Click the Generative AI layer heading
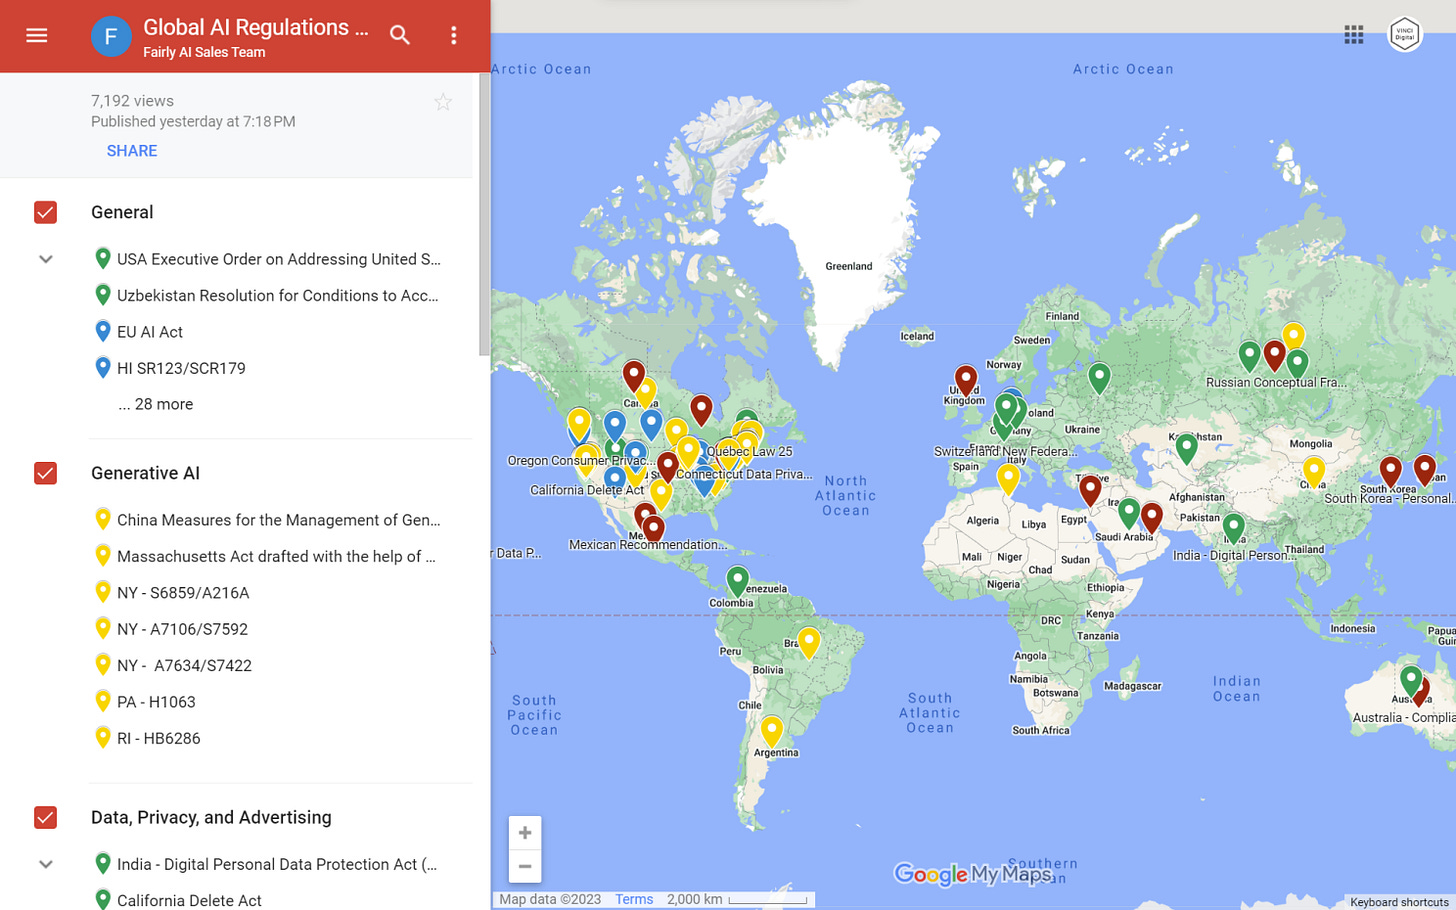The height and width of the screenshot is (910, 1456). point(145,473)
